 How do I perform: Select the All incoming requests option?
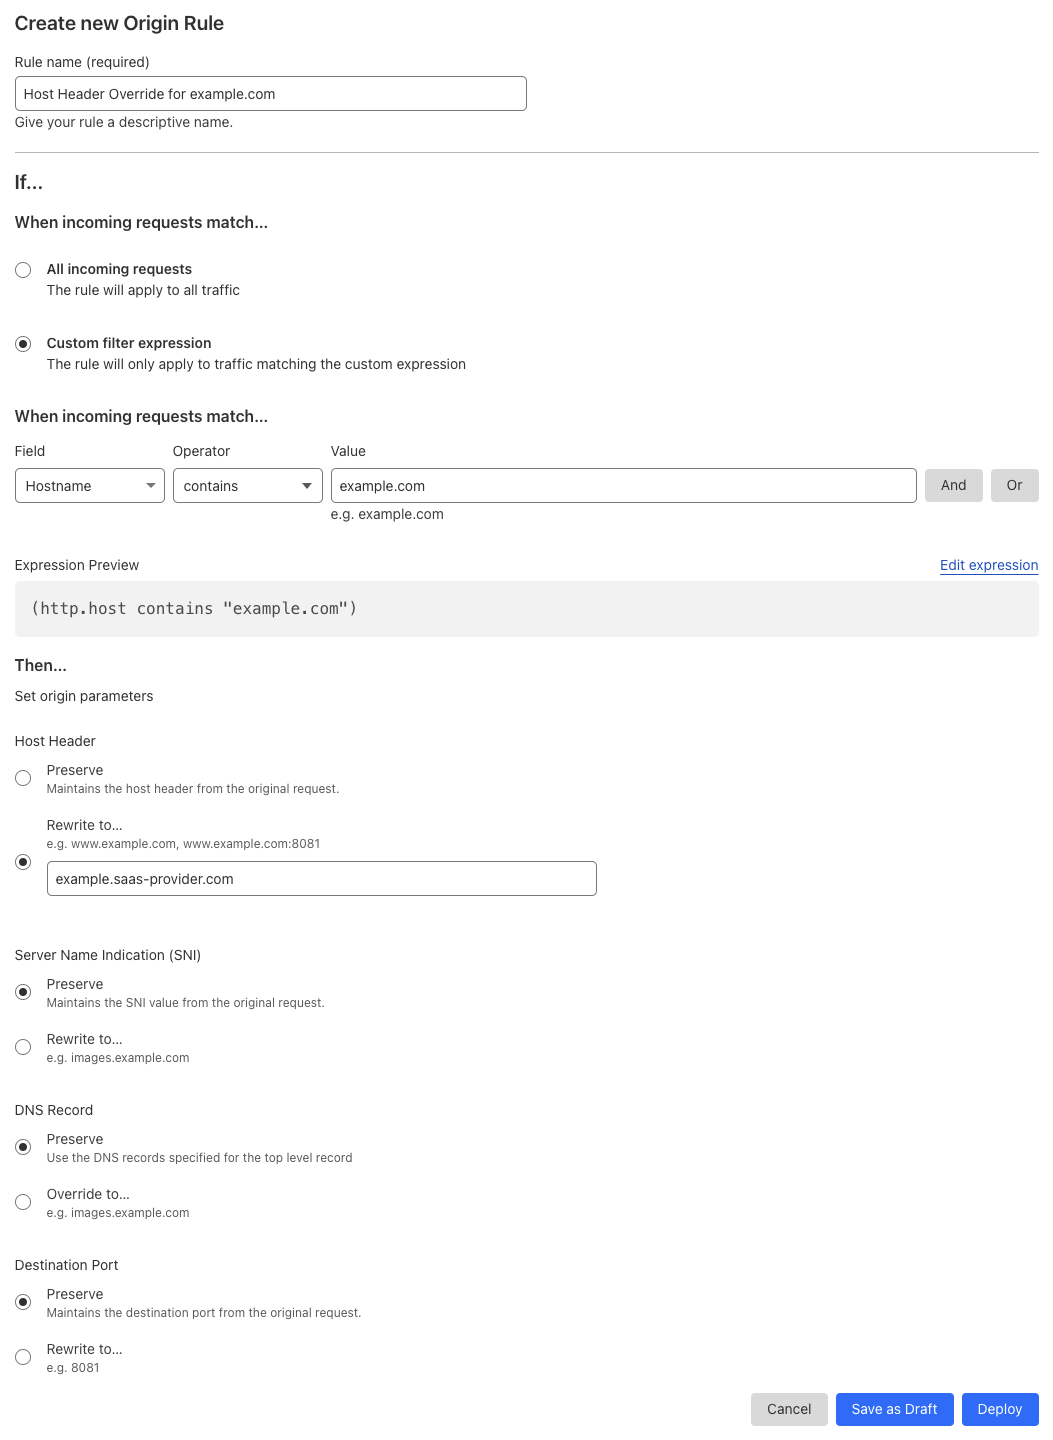(23, 269)
